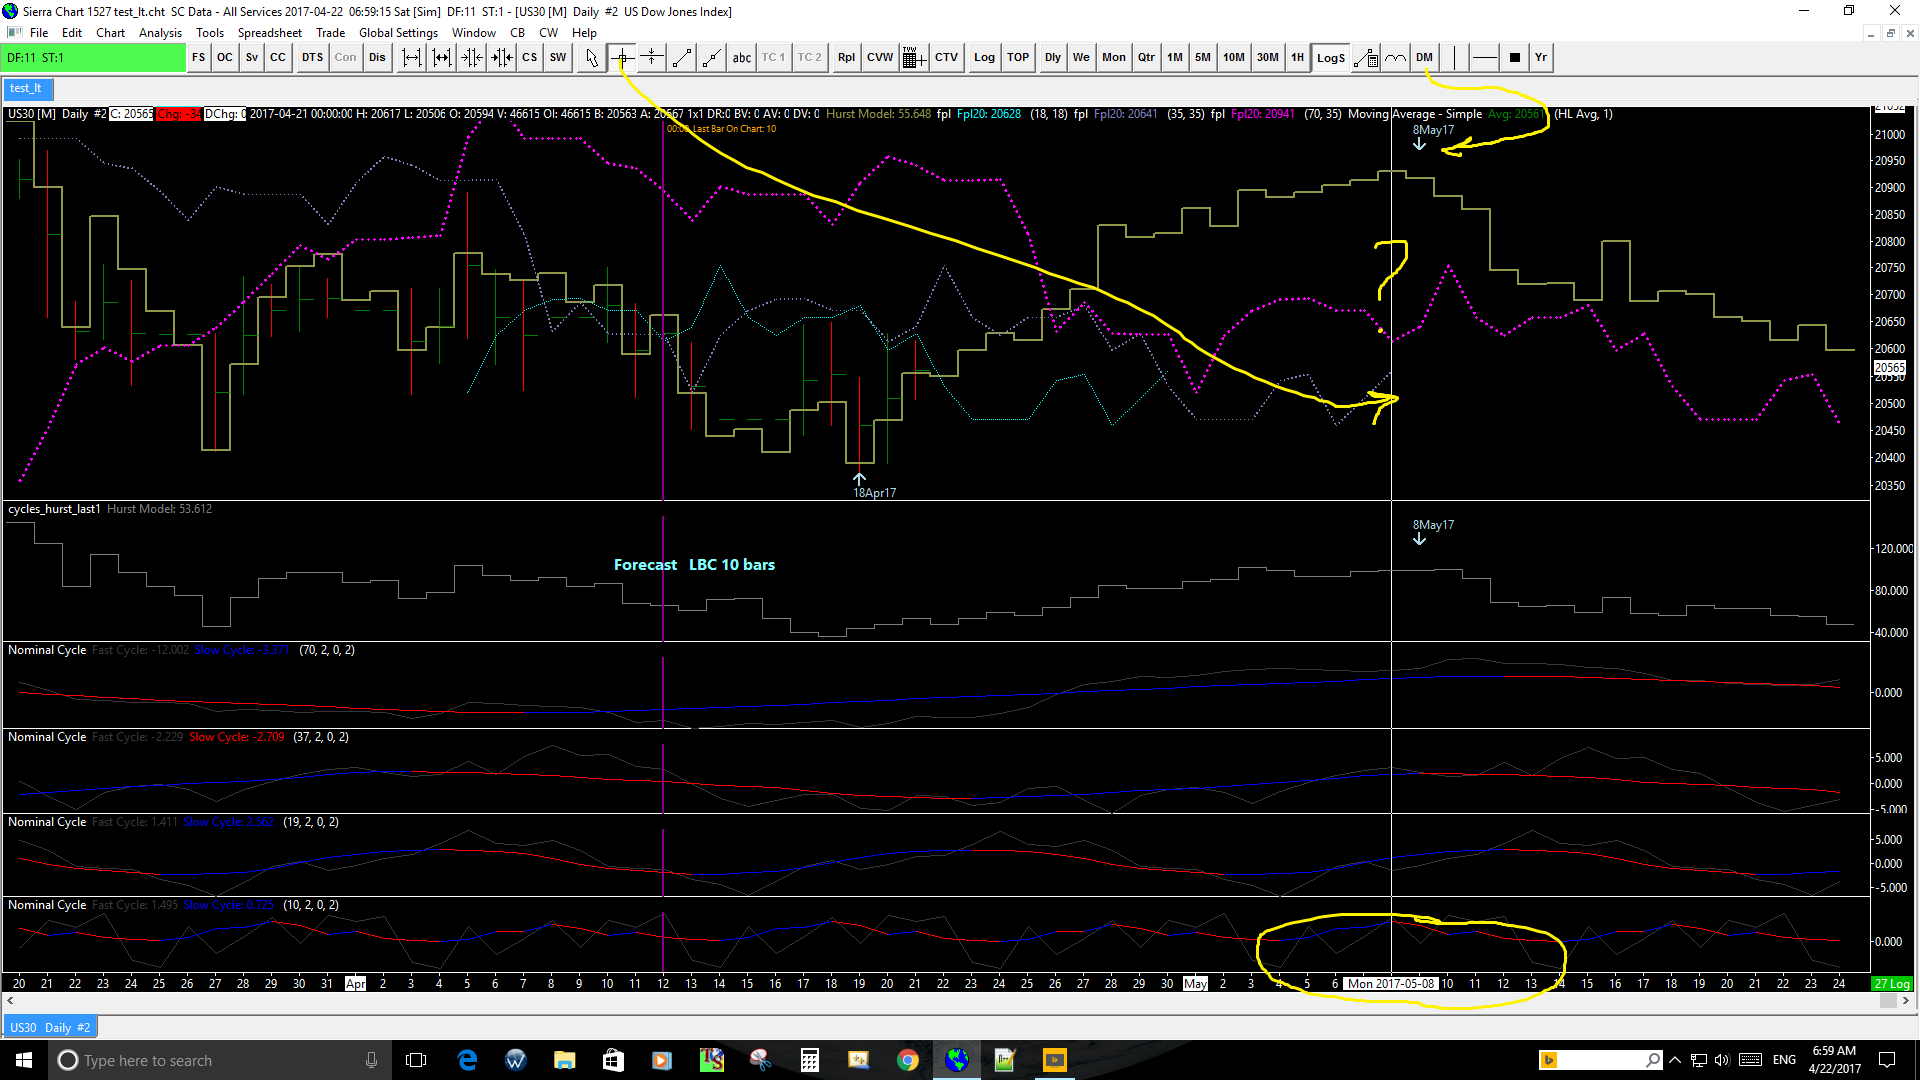Viewport: 1920px width, 1080px height.
Task: Toggle the LogS scale button
Action: point(1330,58)
